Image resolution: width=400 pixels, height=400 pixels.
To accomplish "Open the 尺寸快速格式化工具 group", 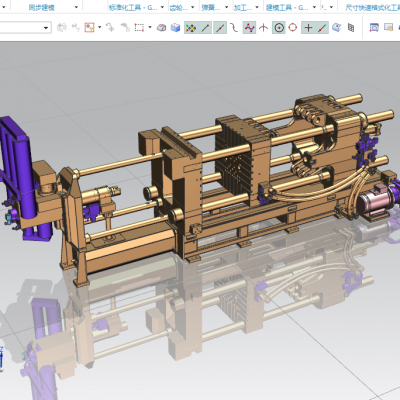I will coord(372,7).
